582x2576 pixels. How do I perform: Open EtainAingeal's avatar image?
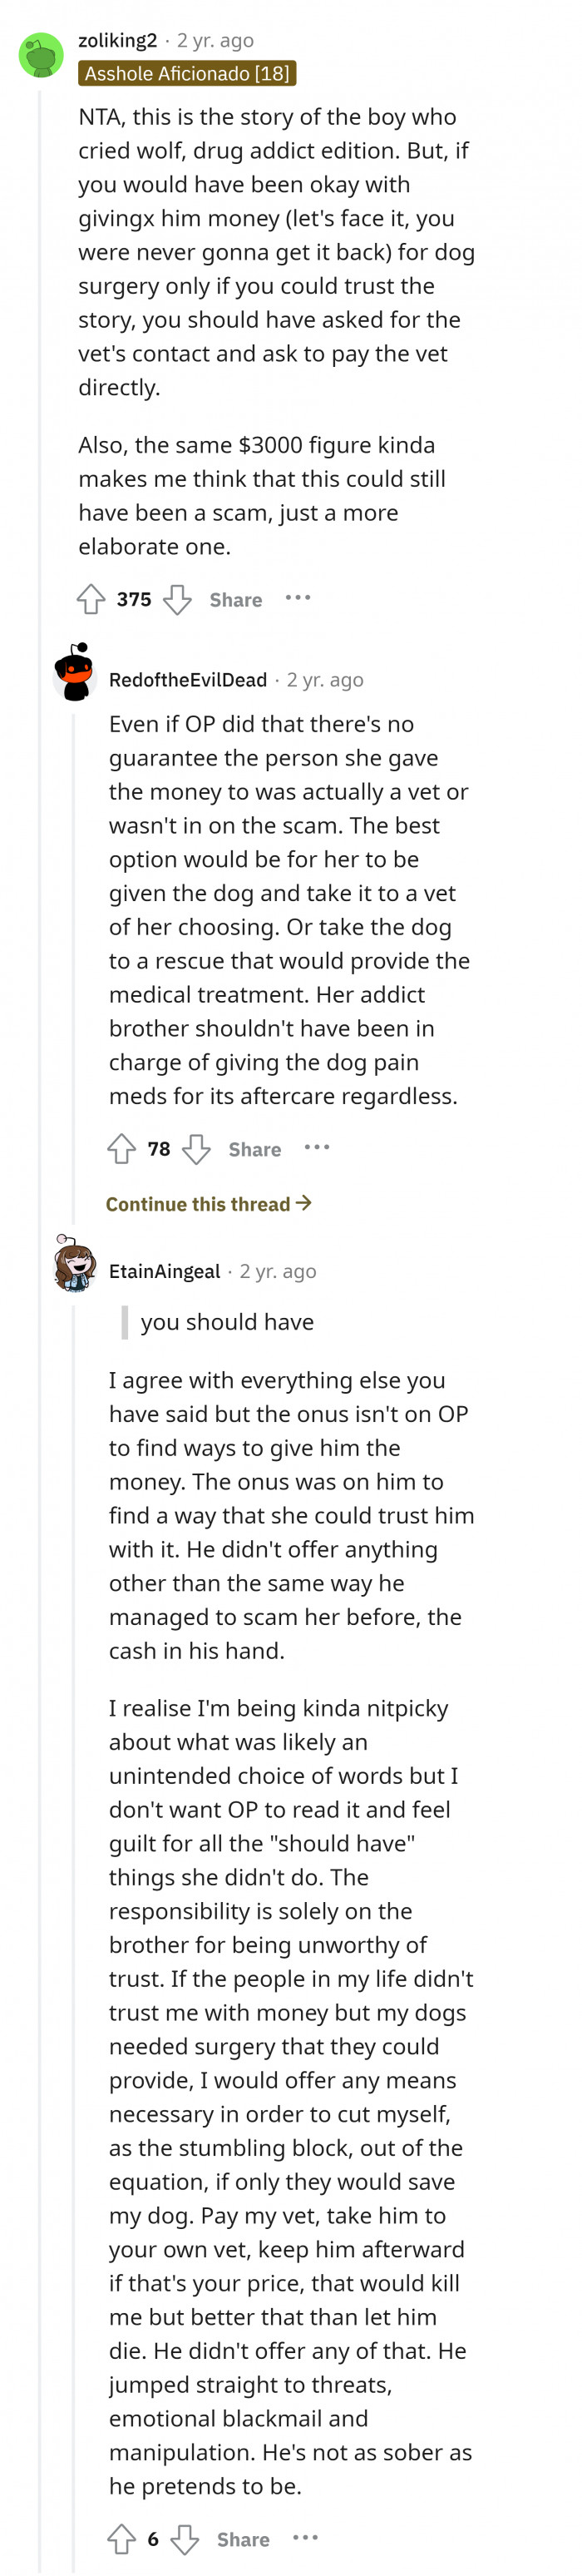tap(74, 1263)
